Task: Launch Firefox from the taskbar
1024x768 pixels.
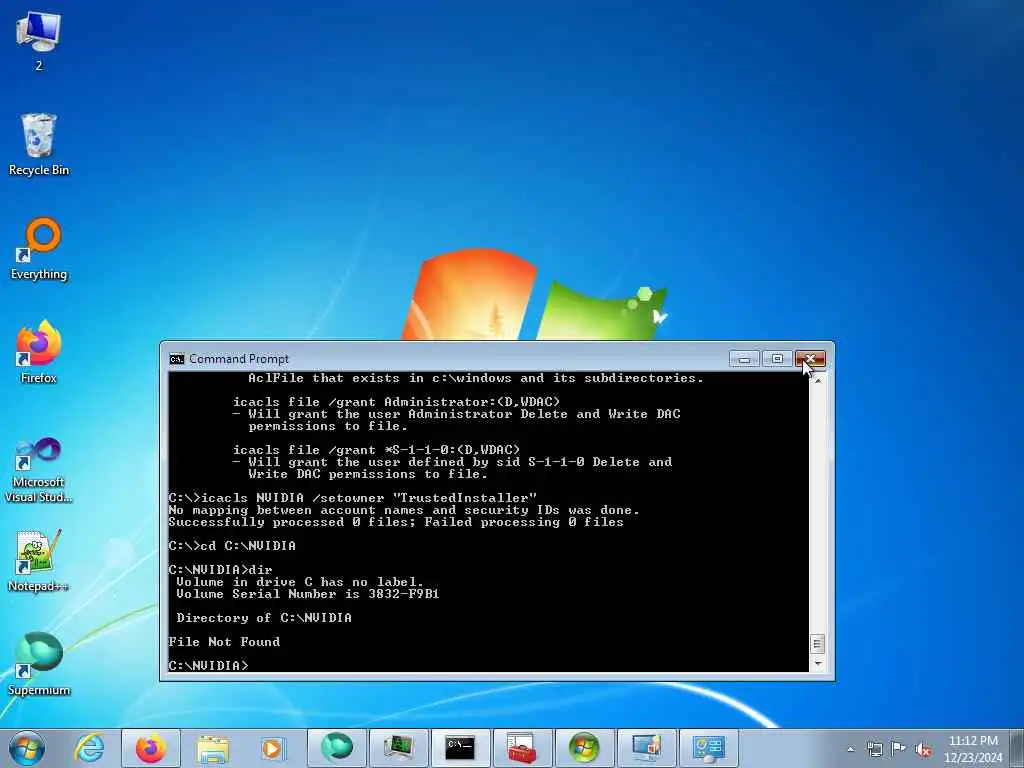Action: point(151,748)
